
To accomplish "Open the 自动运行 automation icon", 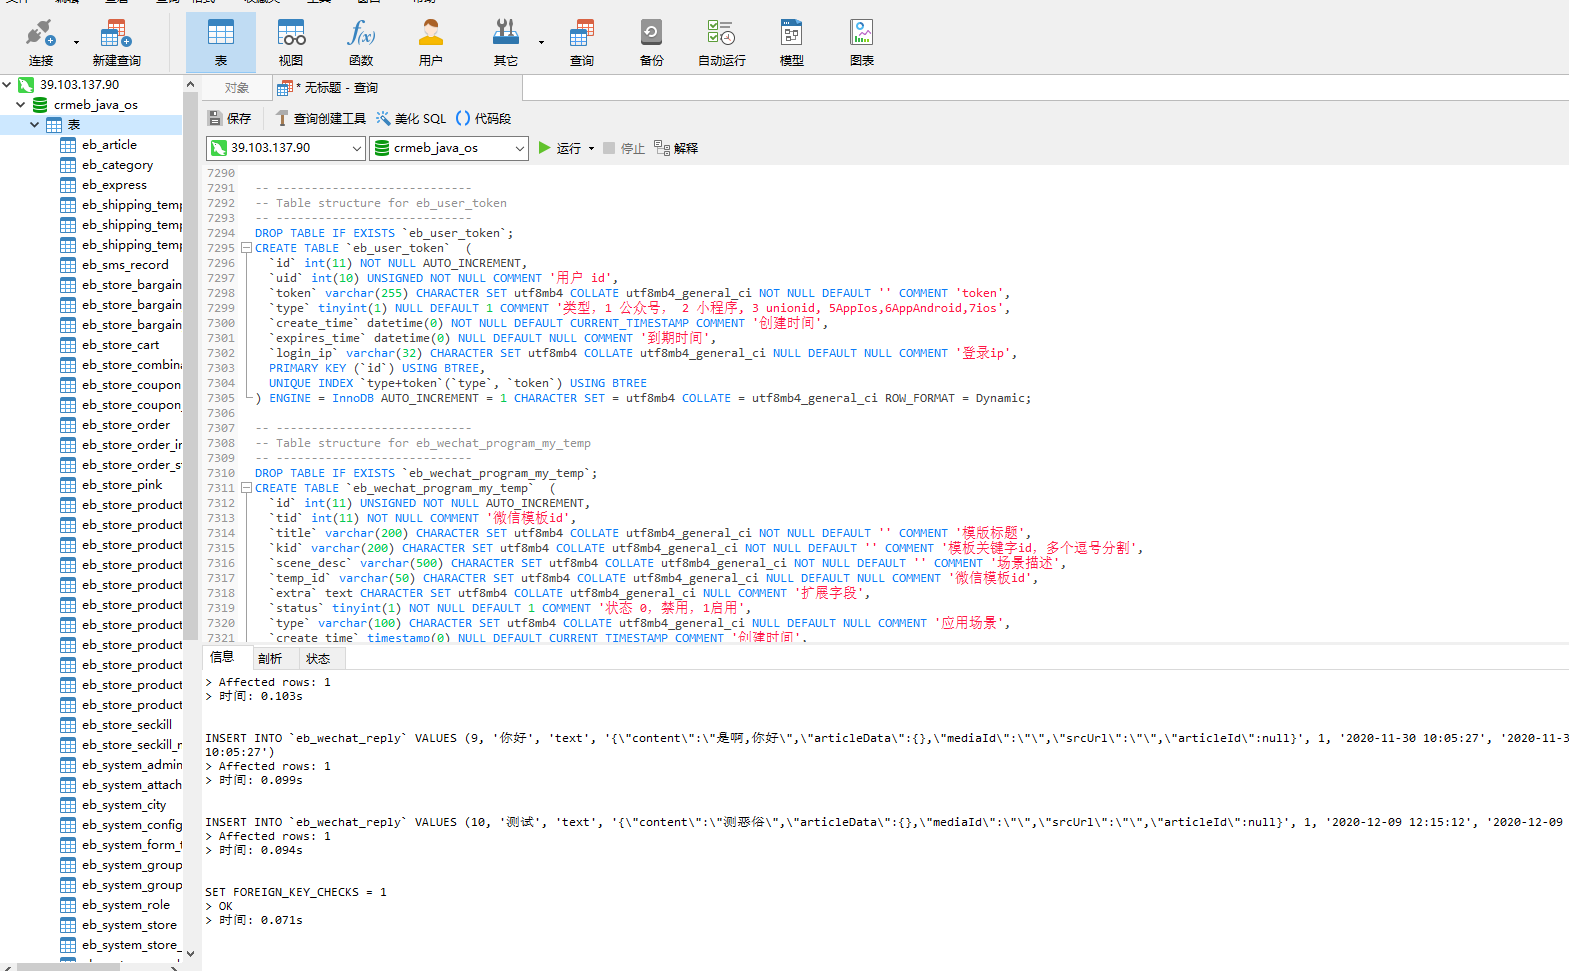I will pyautogui.click(x=721, y=43).
